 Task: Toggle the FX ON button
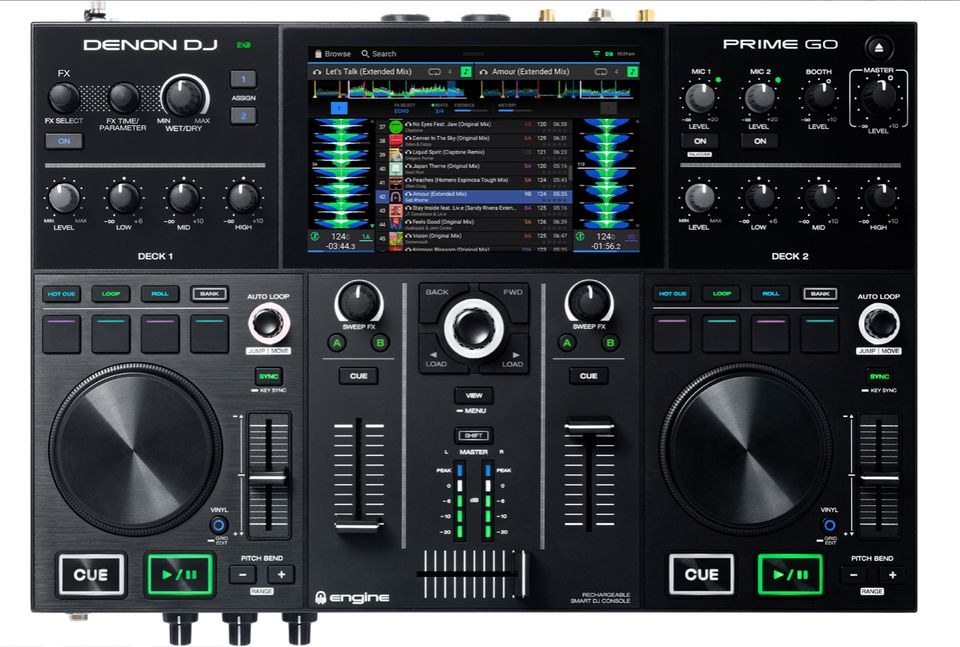pyautogui.click(x=64, y=141)
